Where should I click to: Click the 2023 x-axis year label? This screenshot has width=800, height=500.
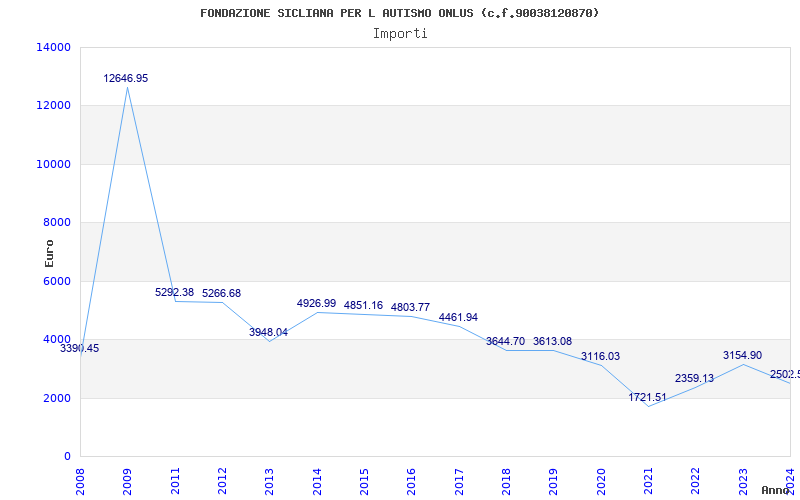743,481
